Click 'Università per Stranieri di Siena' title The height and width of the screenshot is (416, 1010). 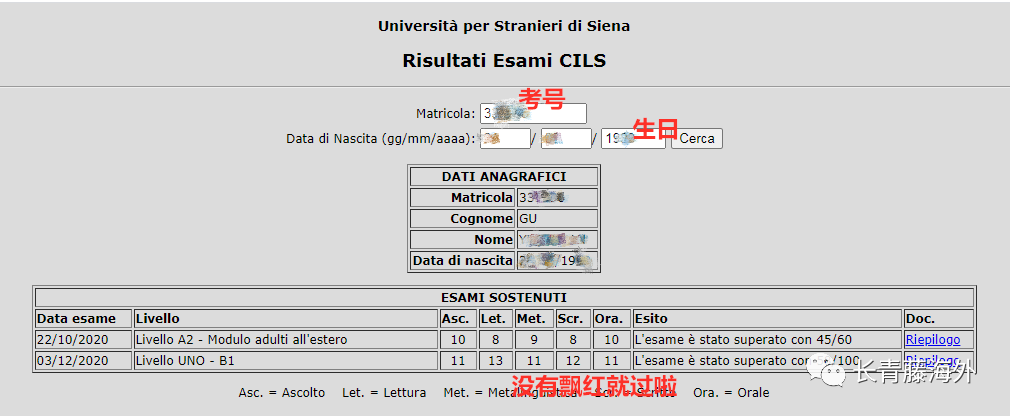click(504, 26)
